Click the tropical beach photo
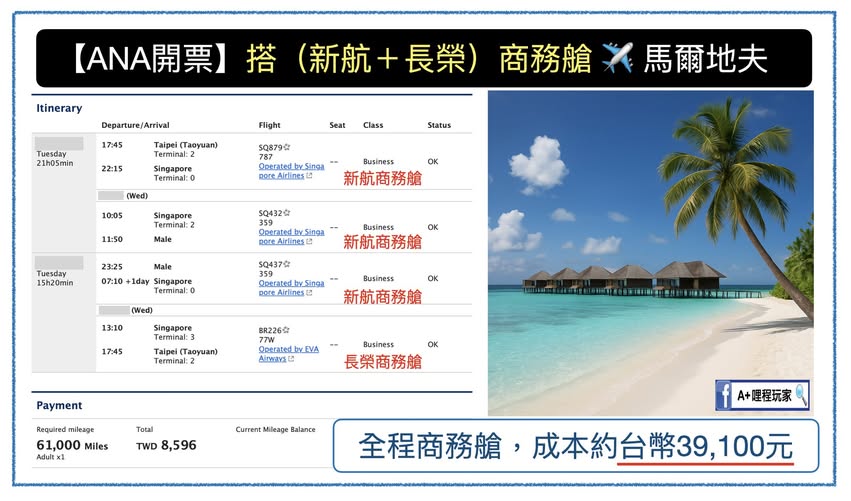 (650, 250)
